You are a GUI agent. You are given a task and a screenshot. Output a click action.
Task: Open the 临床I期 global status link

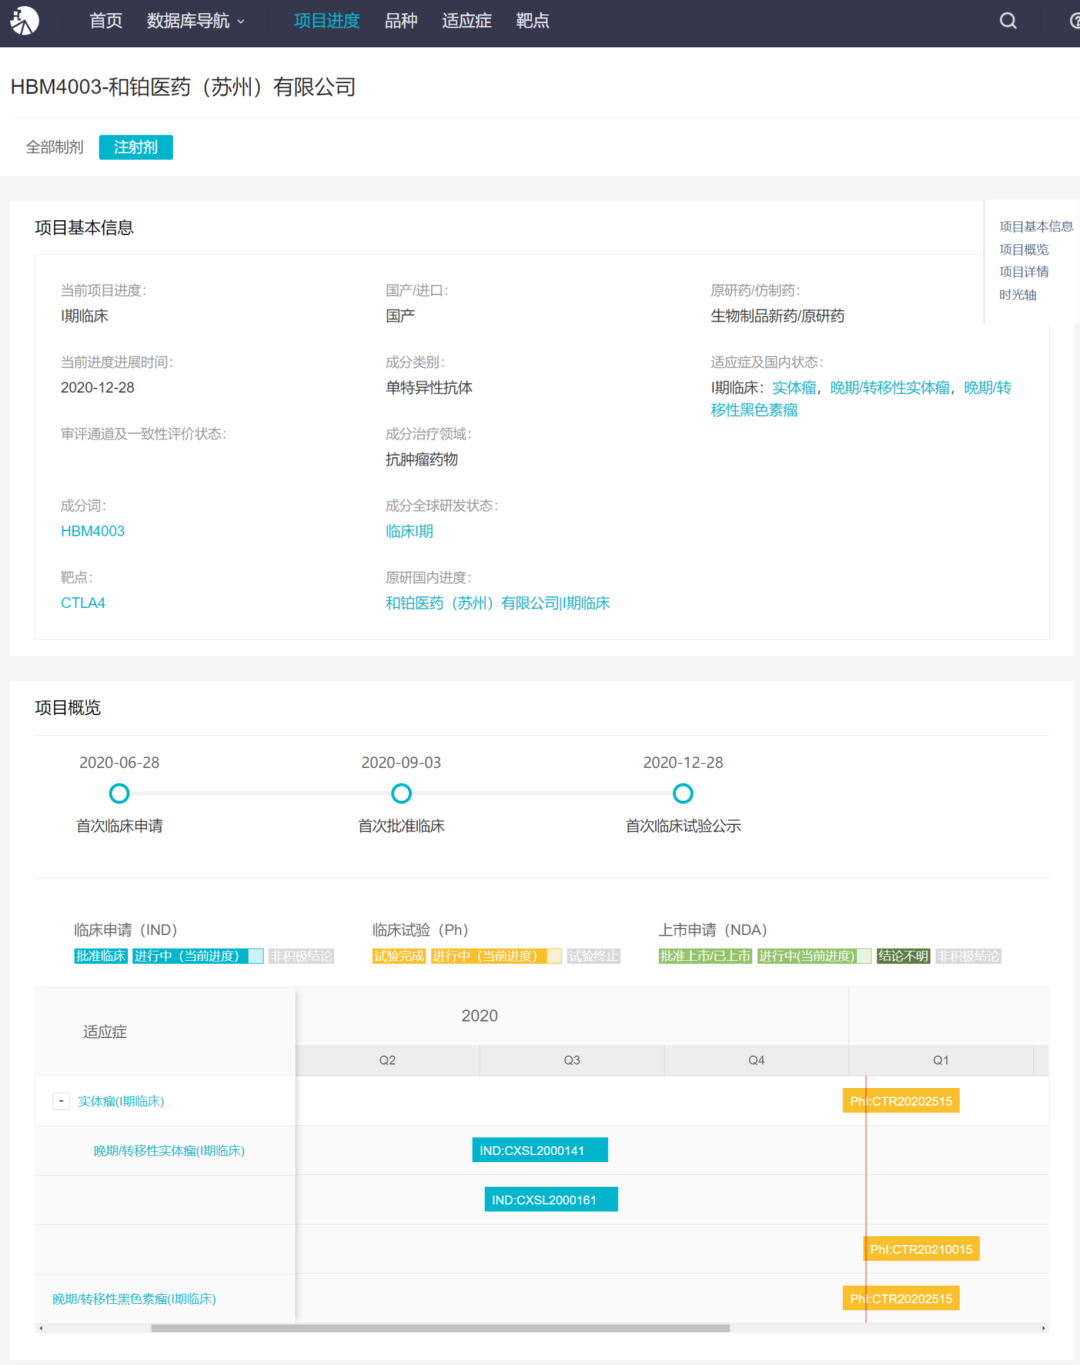410,531
